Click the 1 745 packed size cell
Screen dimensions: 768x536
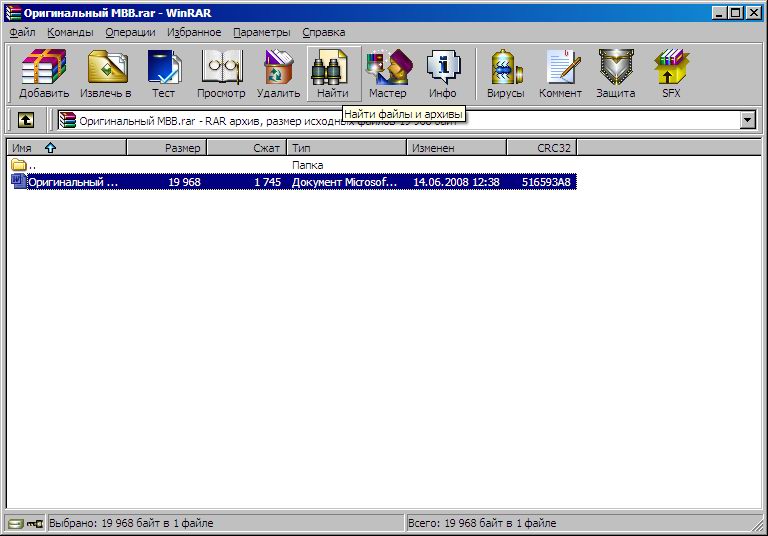pos(267,182)
